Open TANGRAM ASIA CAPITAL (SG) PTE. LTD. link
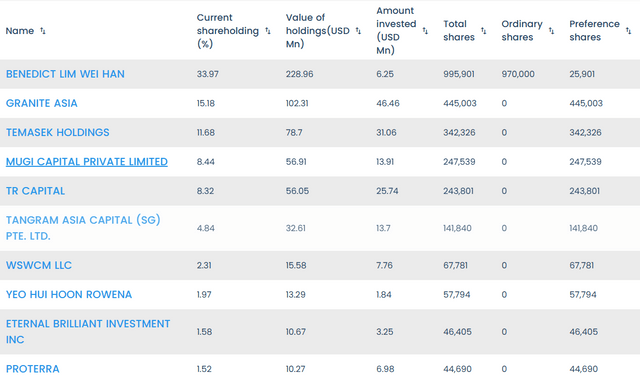 (83, 228)
